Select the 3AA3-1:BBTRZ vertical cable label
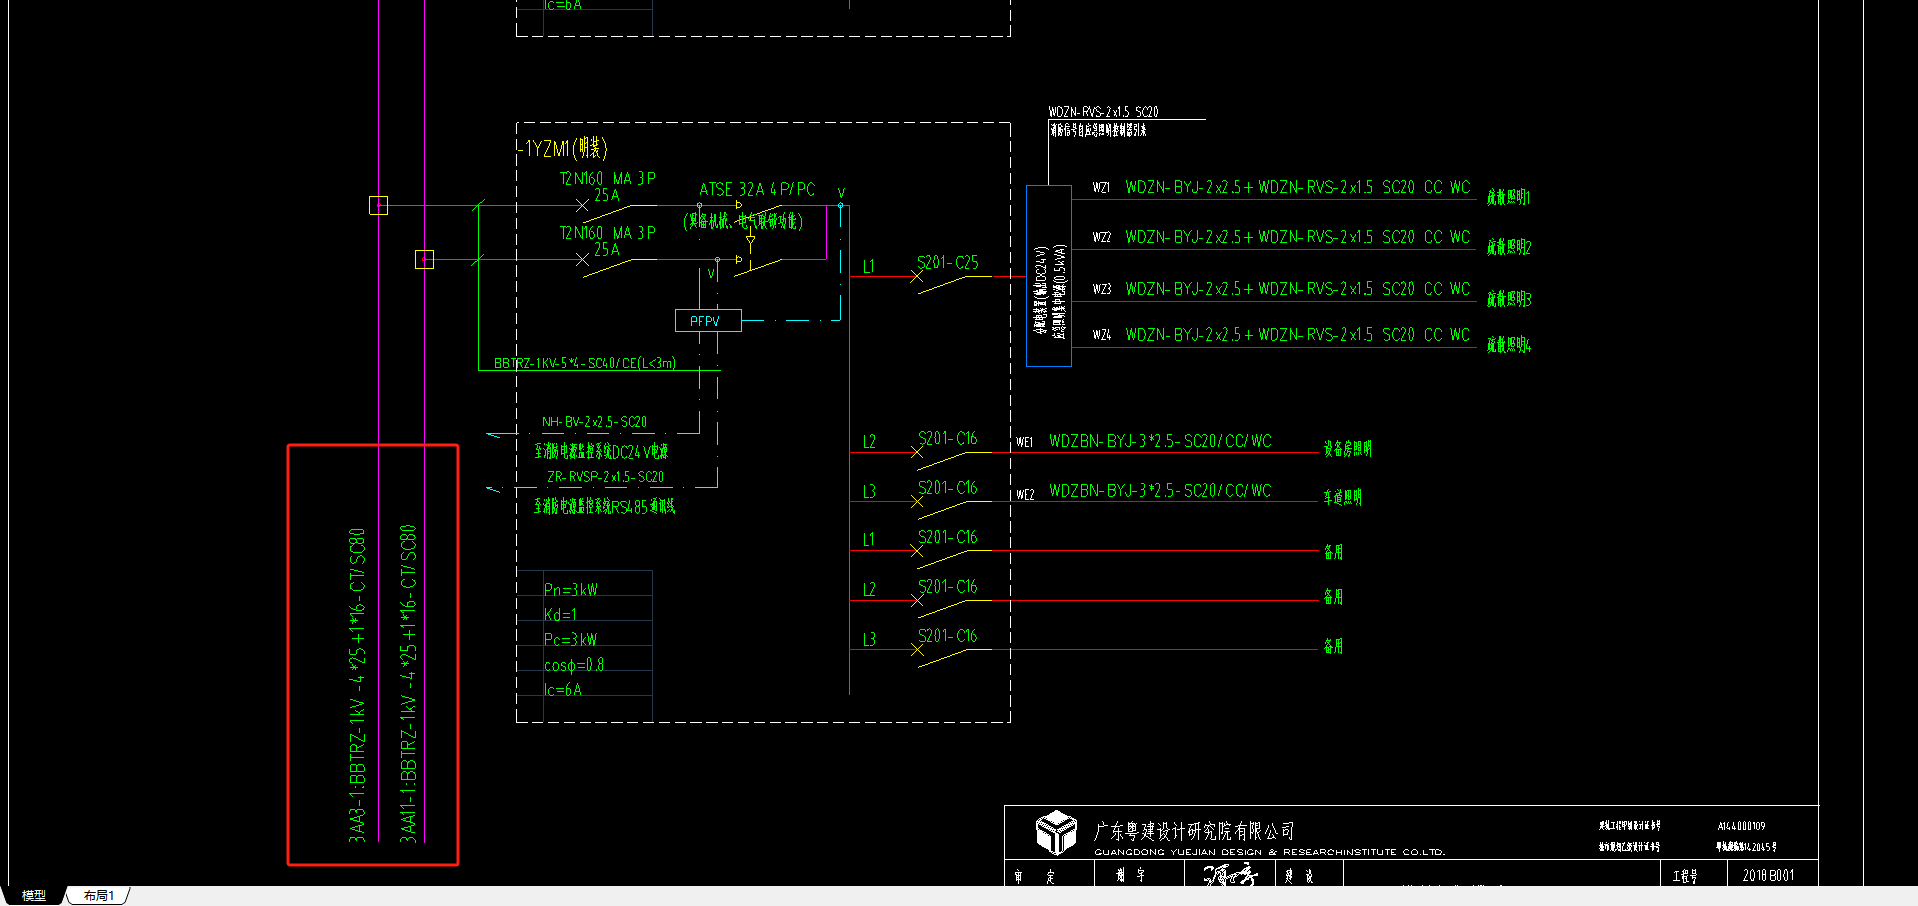Viewport: 1918px width, 906px height. (x=357, y=685)
